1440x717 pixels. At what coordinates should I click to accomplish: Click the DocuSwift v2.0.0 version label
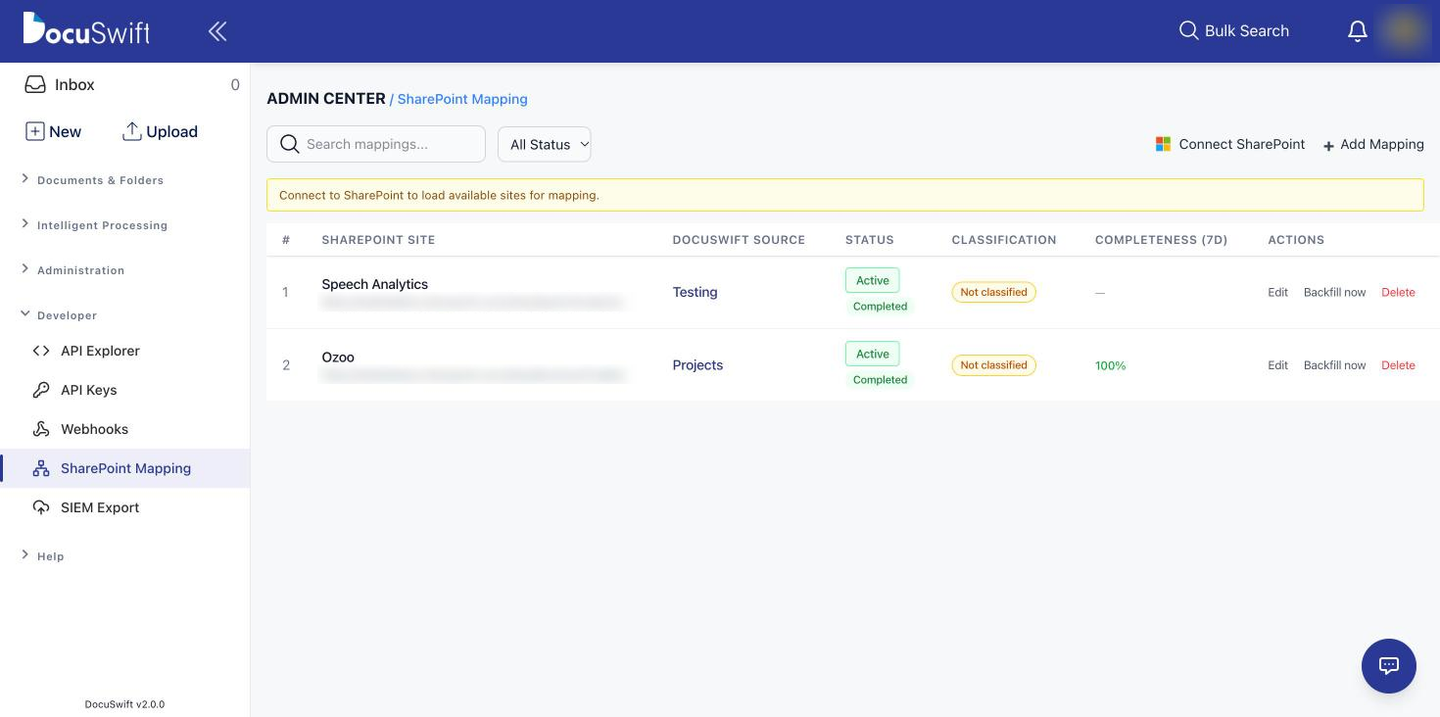click(125, 704)
